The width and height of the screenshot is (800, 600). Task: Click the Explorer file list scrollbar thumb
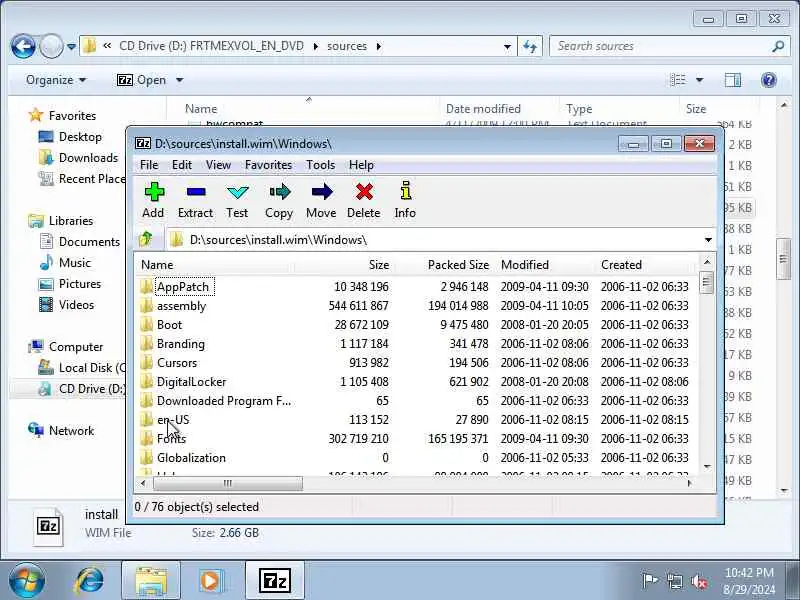coord(783,259)
